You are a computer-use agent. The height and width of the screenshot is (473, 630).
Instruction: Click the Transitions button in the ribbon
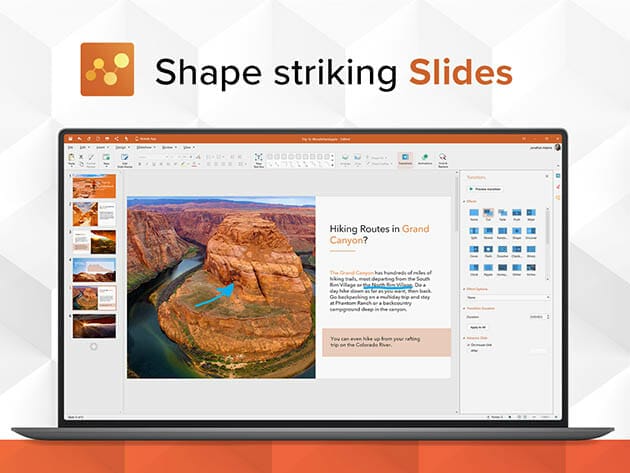pos(404,159)
